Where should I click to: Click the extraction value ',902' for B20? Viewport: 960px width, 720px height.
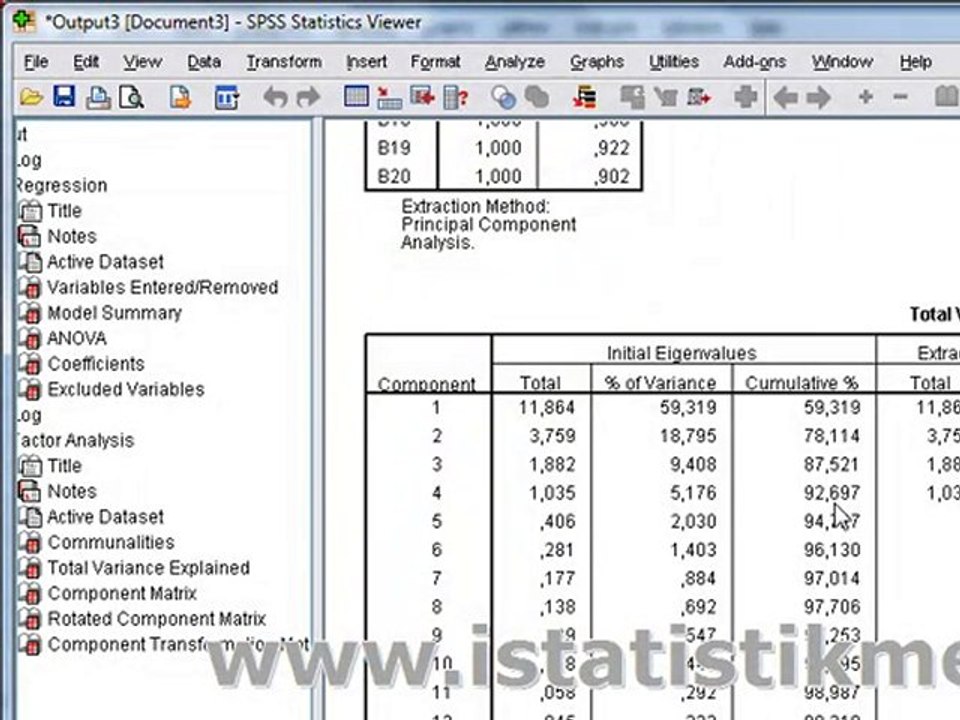[611, 177]
